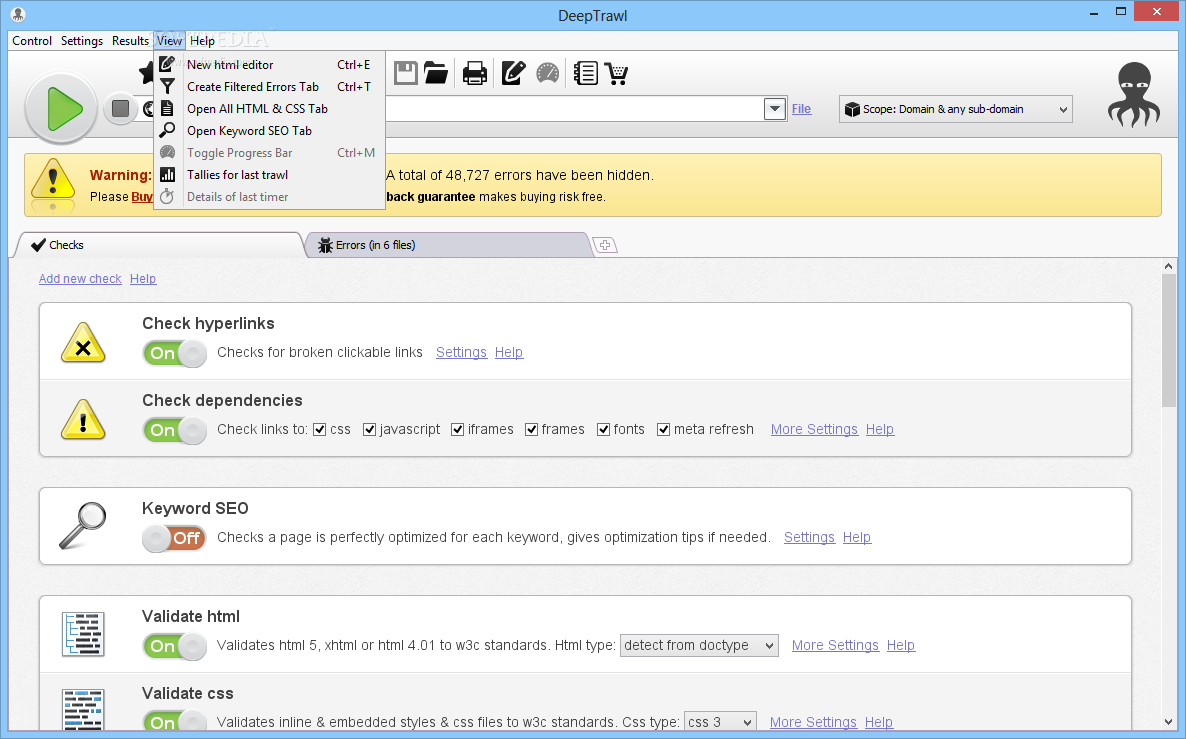This screenshot has height=739, width=1186.
Task: Uncheck the fonts checkbox
Action: [604, 430]
